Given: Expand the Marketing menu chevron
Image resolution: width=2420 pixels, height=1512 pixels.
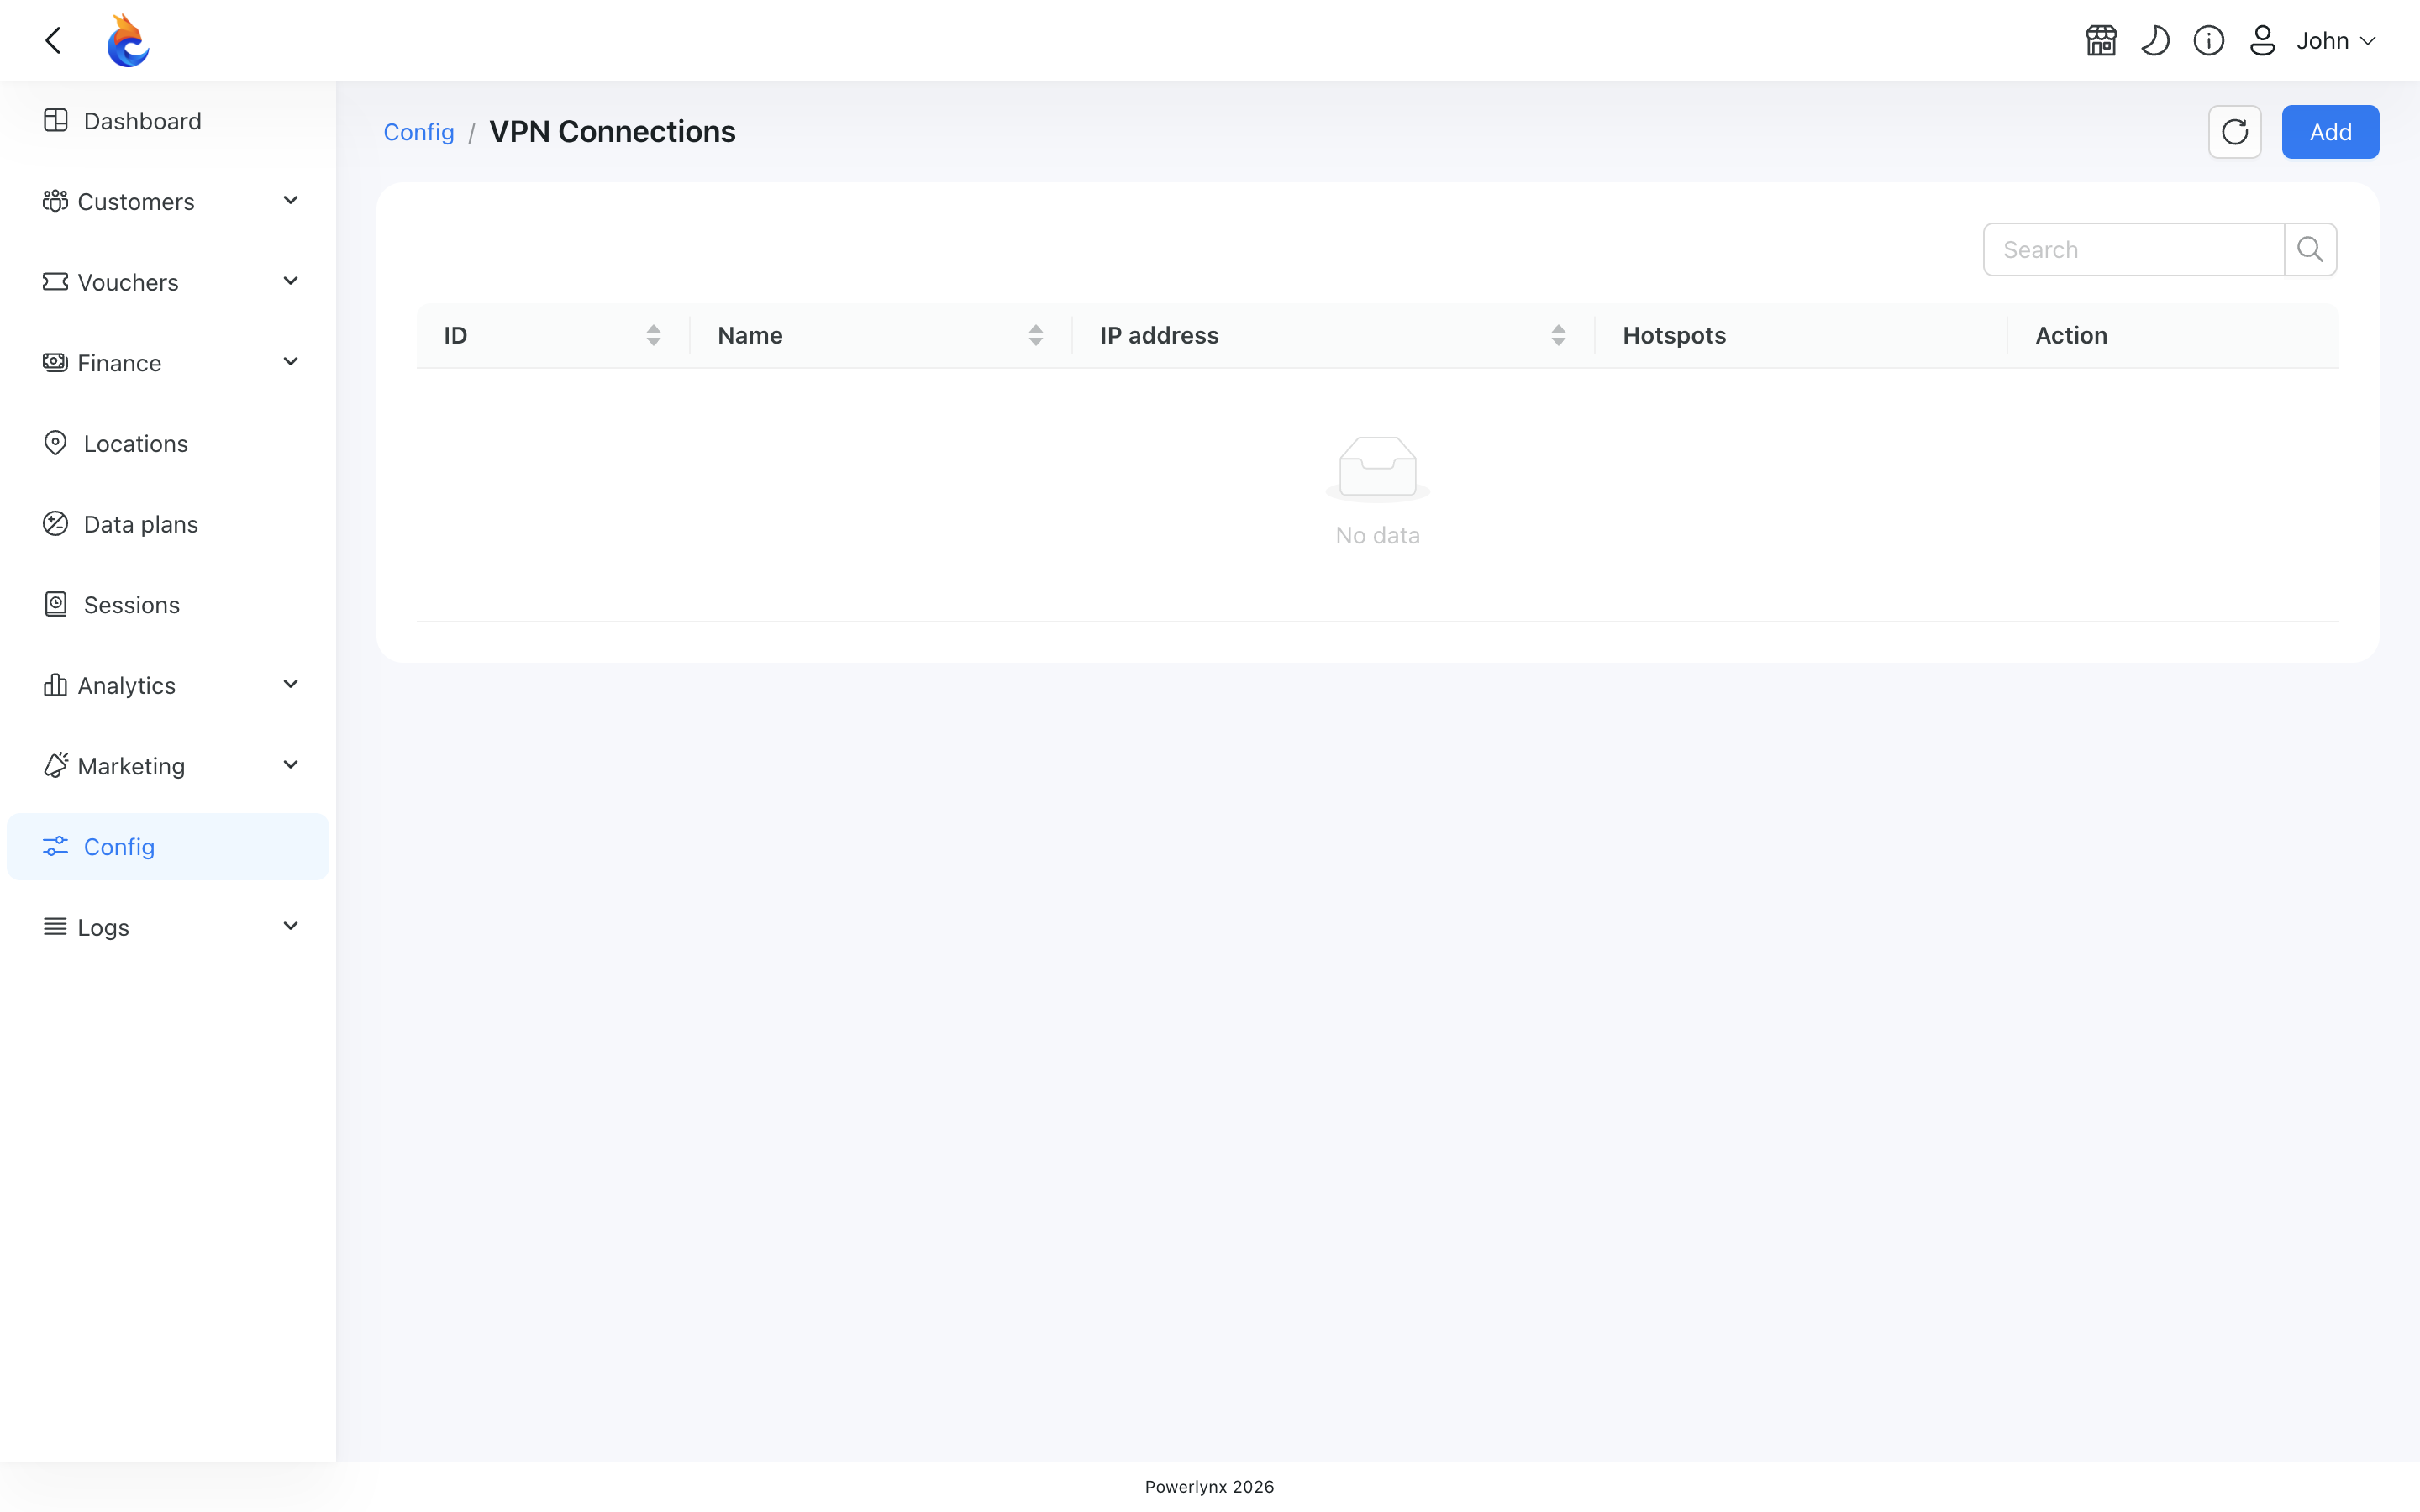Looking at the screenshot, I should click(x=291, y=766).
